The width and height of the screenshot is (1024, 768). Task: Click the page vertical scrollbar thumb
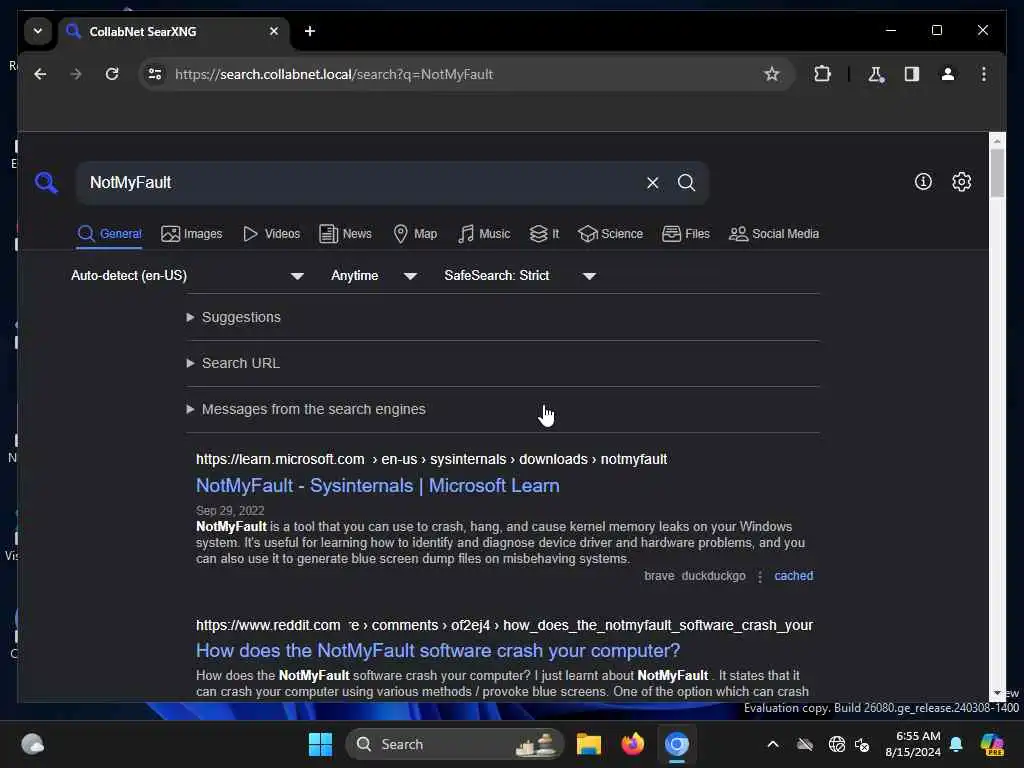click(x=997, y=173)
